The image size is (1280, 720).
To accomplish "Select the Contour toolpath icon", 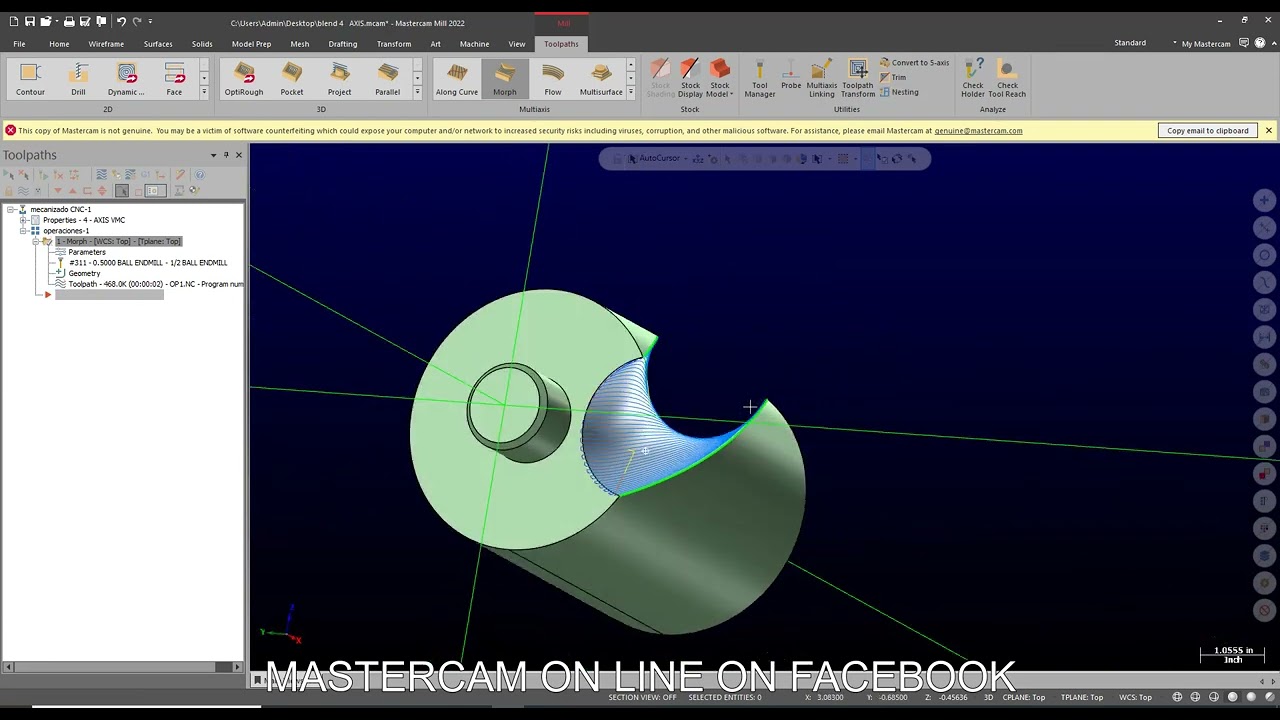I will (x=30, y=79).
